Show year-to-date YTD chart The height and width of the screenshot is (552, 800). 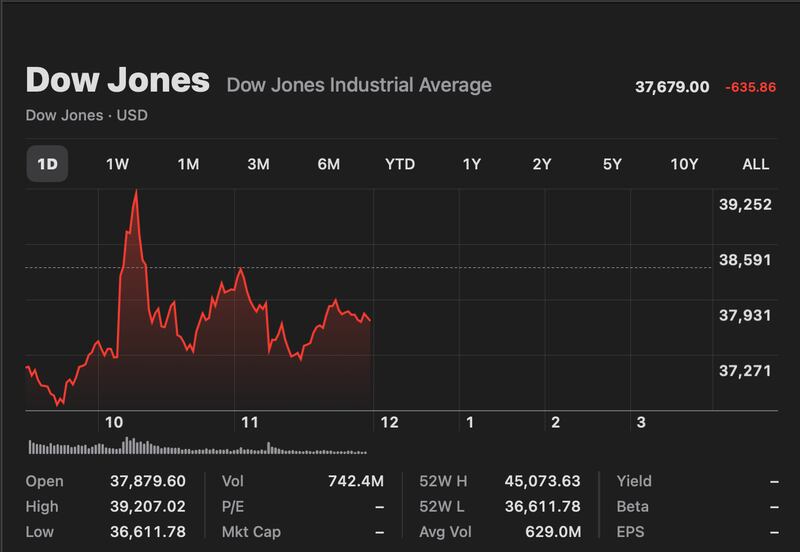[400, 164]
